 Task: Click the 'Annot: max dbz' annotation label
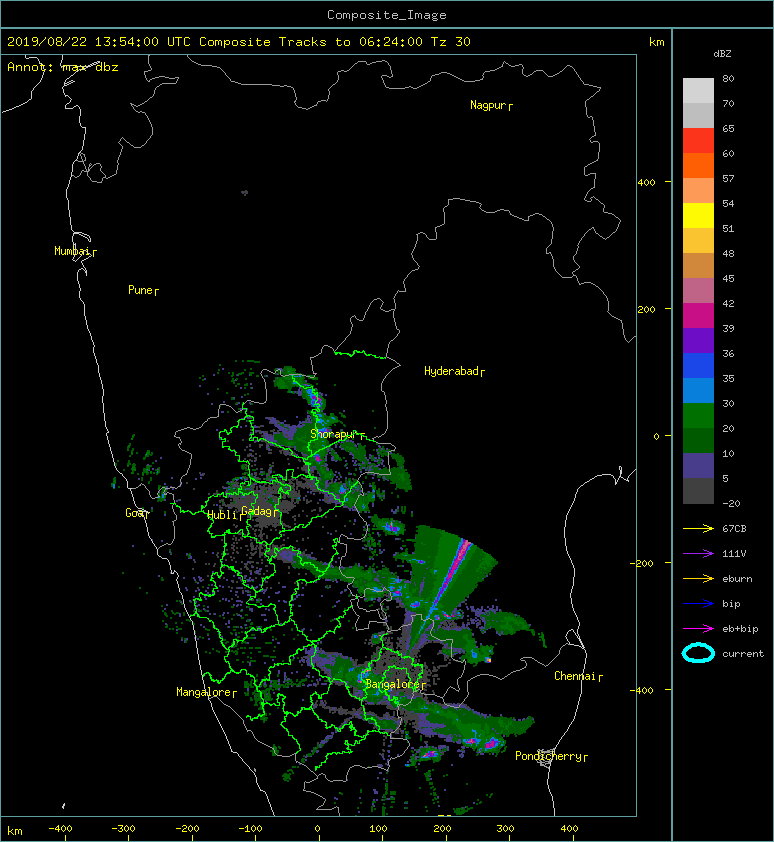63,68
